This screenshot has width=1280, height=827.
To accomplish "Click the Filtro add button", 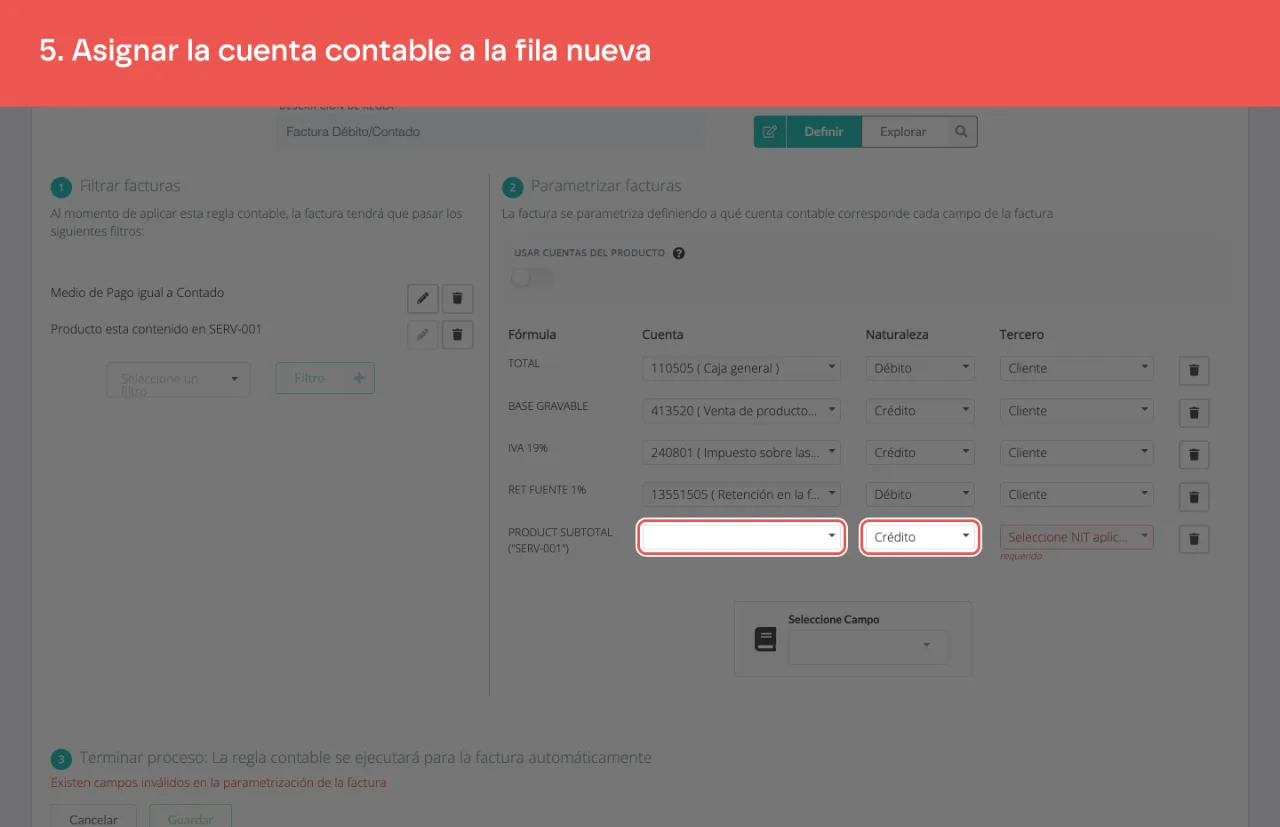I will [325, 378].
